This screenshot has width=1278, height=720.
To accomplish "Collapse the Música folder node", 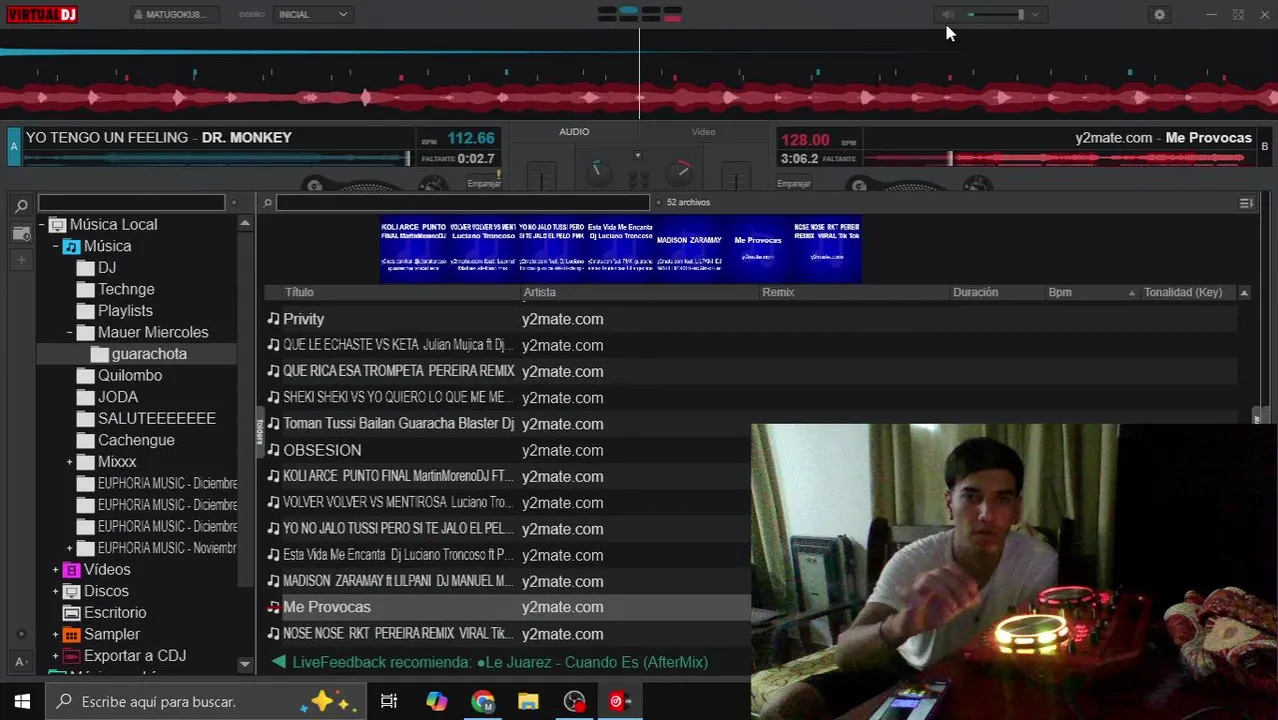I will tap(55, 246).
